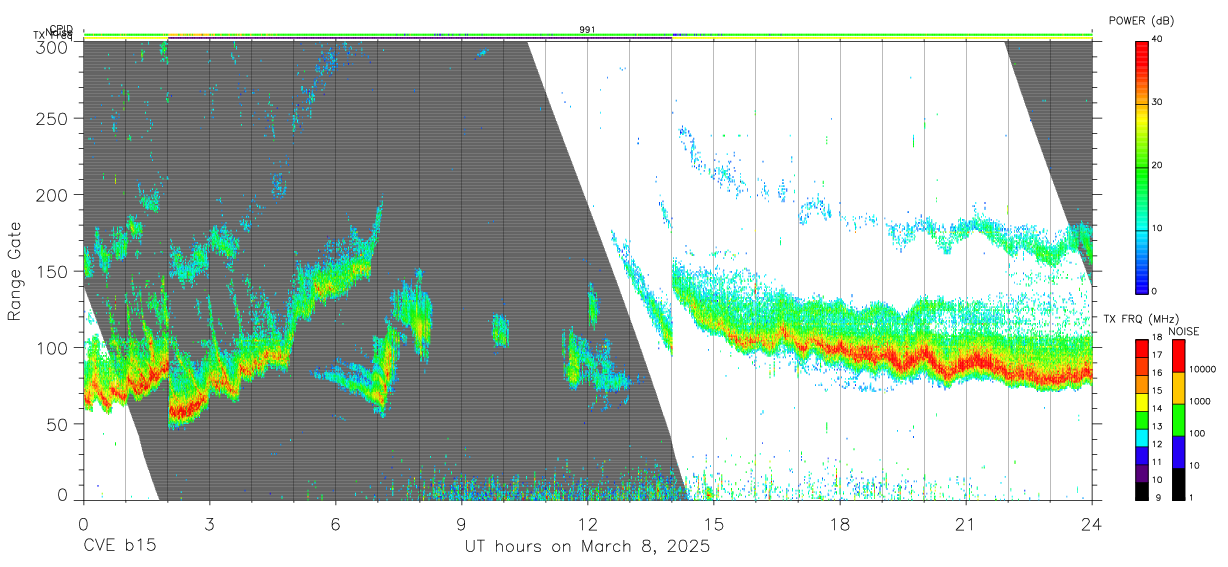Click the 200 tick on Range Gate axis
This screenshot has height=567, width=1228.
tap(52, 194)
